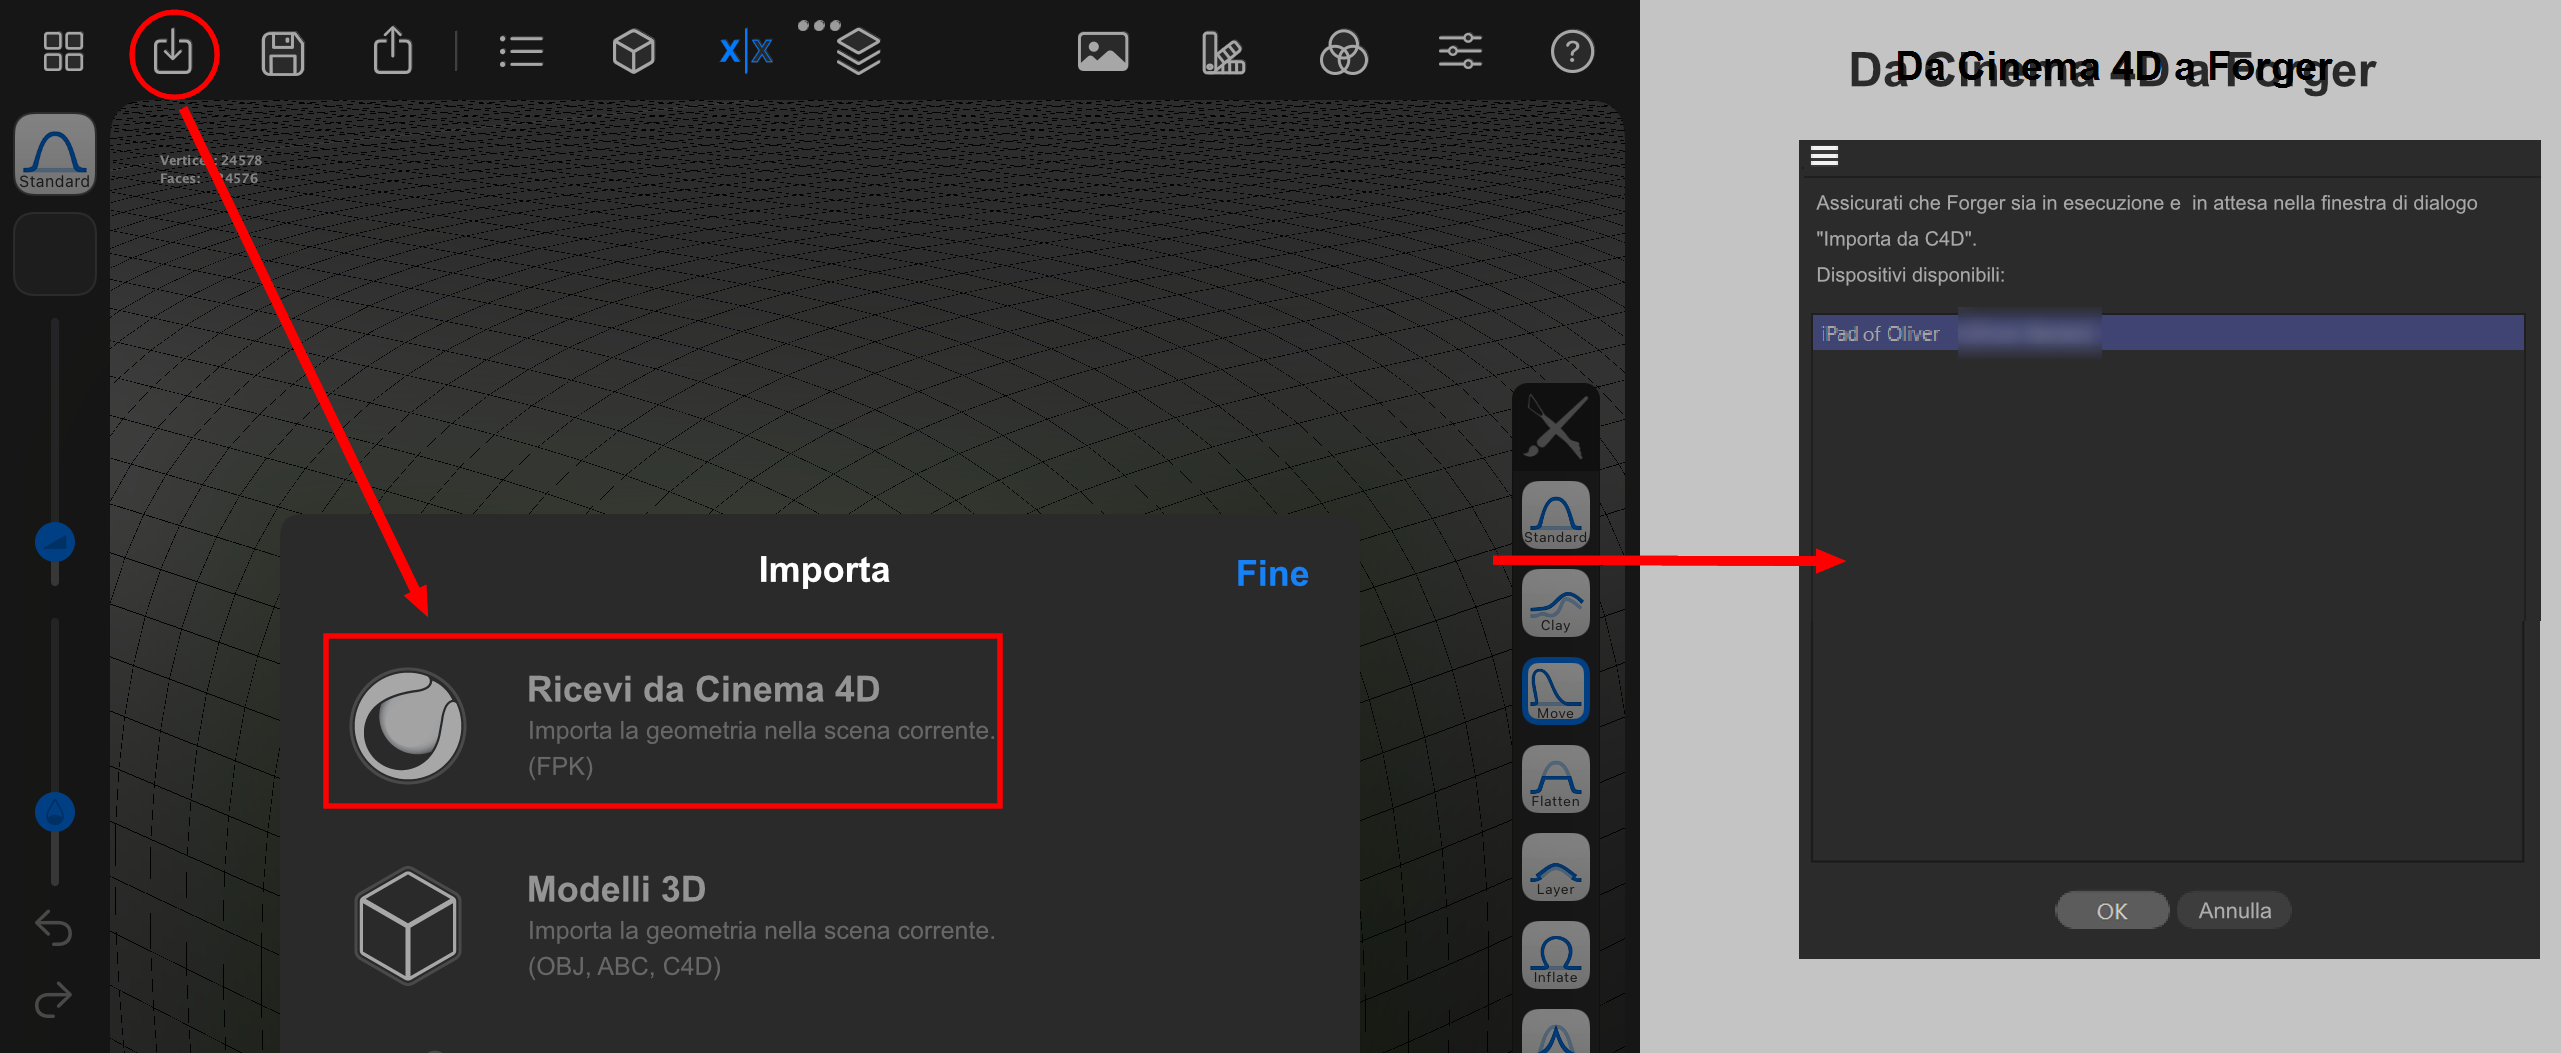The image size is (2561, 1053).
Task: Toggle the X symmetry icon
Action: 746,51
